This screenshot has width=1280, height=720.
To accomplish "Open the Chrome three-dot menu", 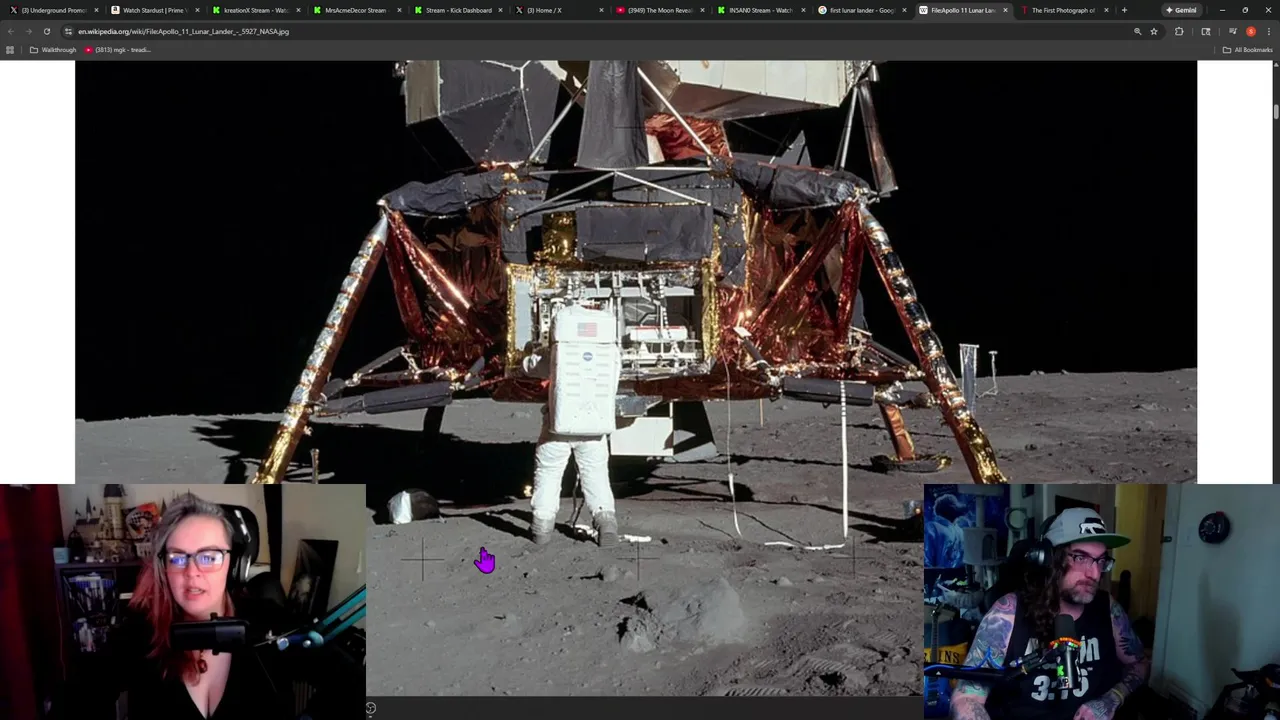I will point(1269,31).
